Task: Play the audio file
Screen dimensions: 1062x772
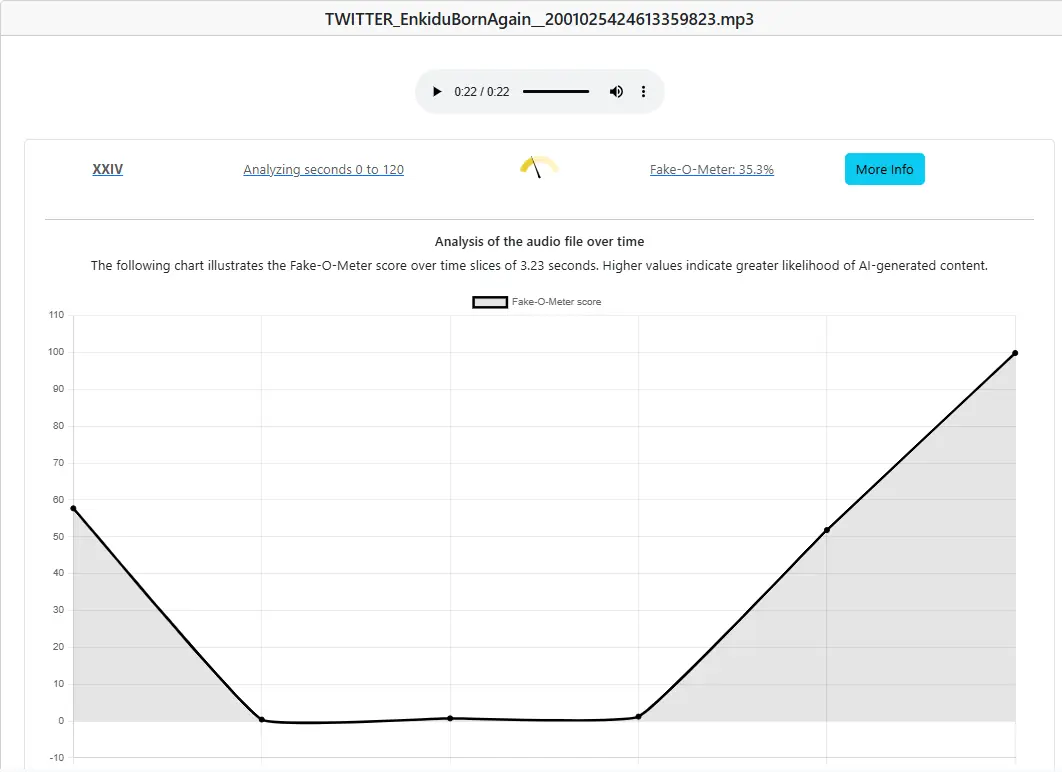Action: 437,92
